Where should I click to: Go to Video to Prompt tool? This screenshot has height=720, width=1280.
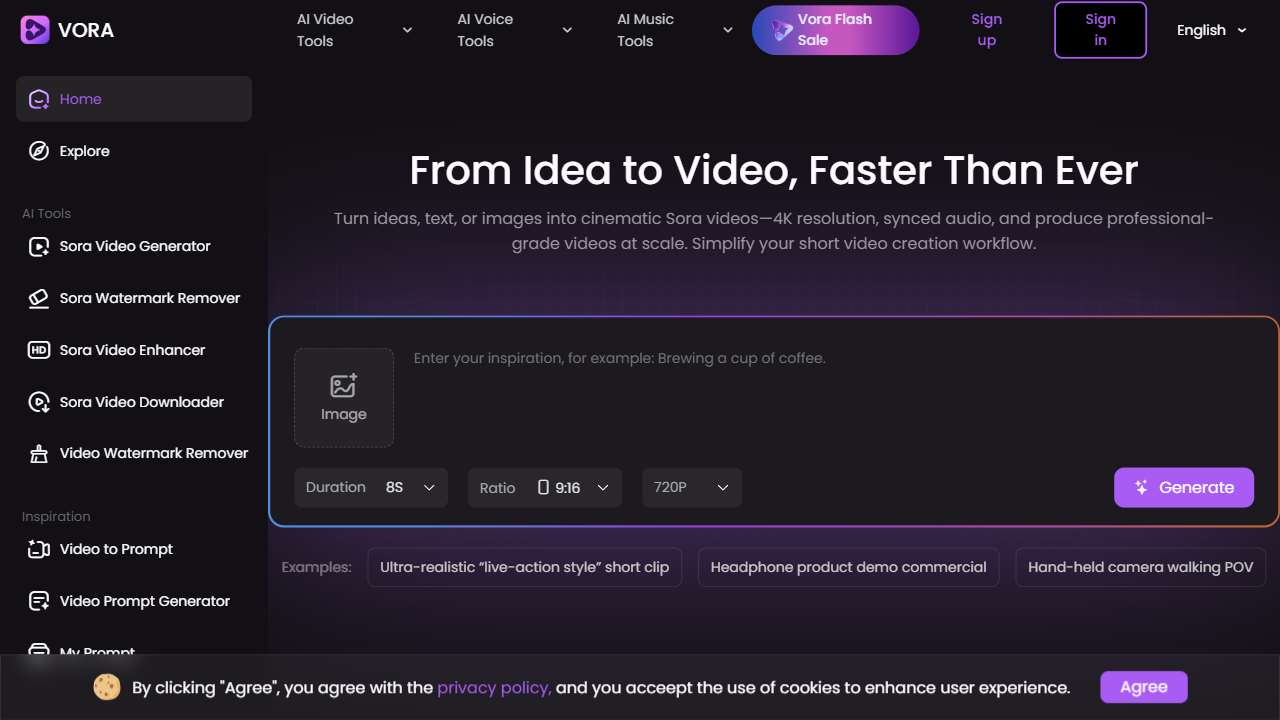point(116,549)
